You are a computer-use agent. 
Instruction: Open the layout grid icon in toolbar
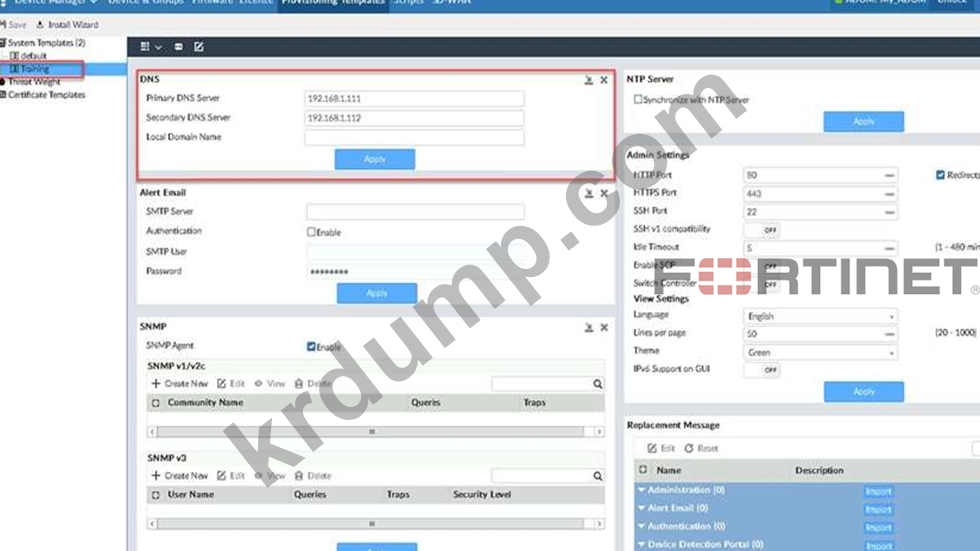point(145,46)
